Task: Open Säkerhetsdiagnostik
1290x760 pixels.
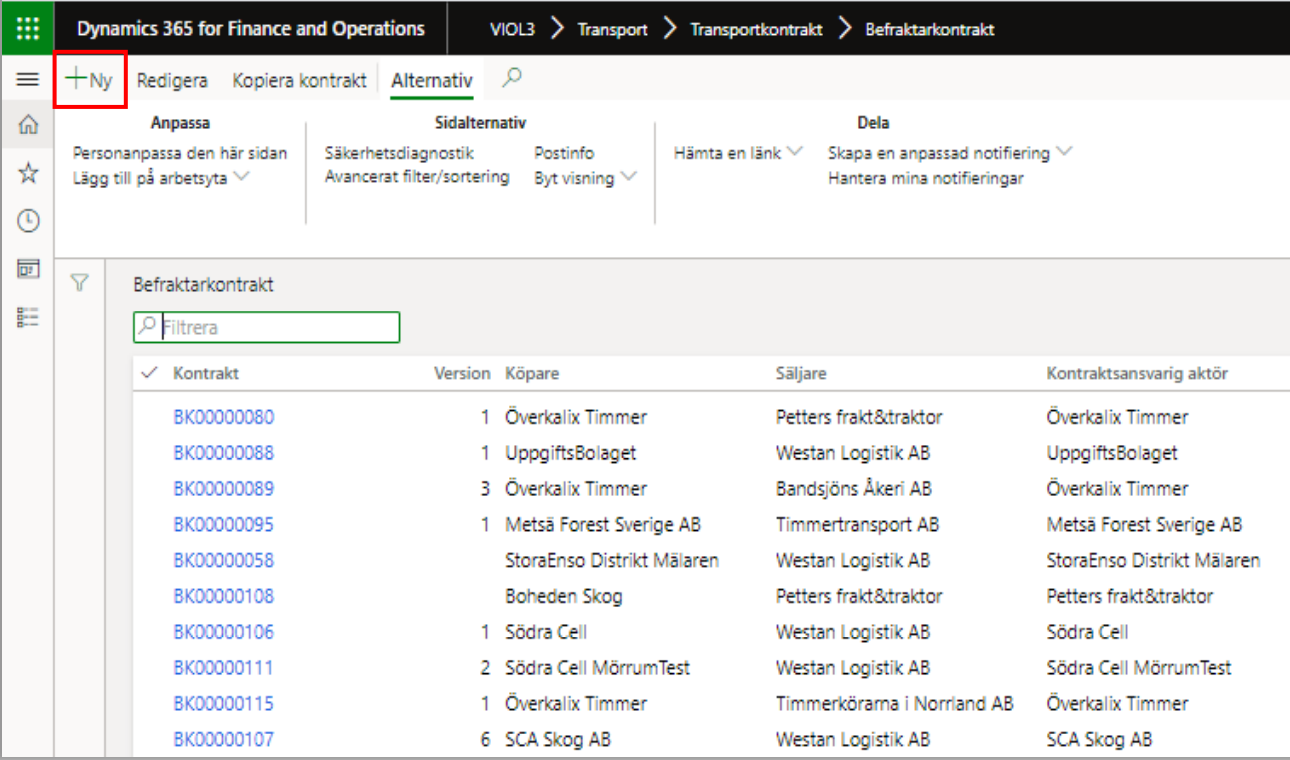Action: pos(399,153)
